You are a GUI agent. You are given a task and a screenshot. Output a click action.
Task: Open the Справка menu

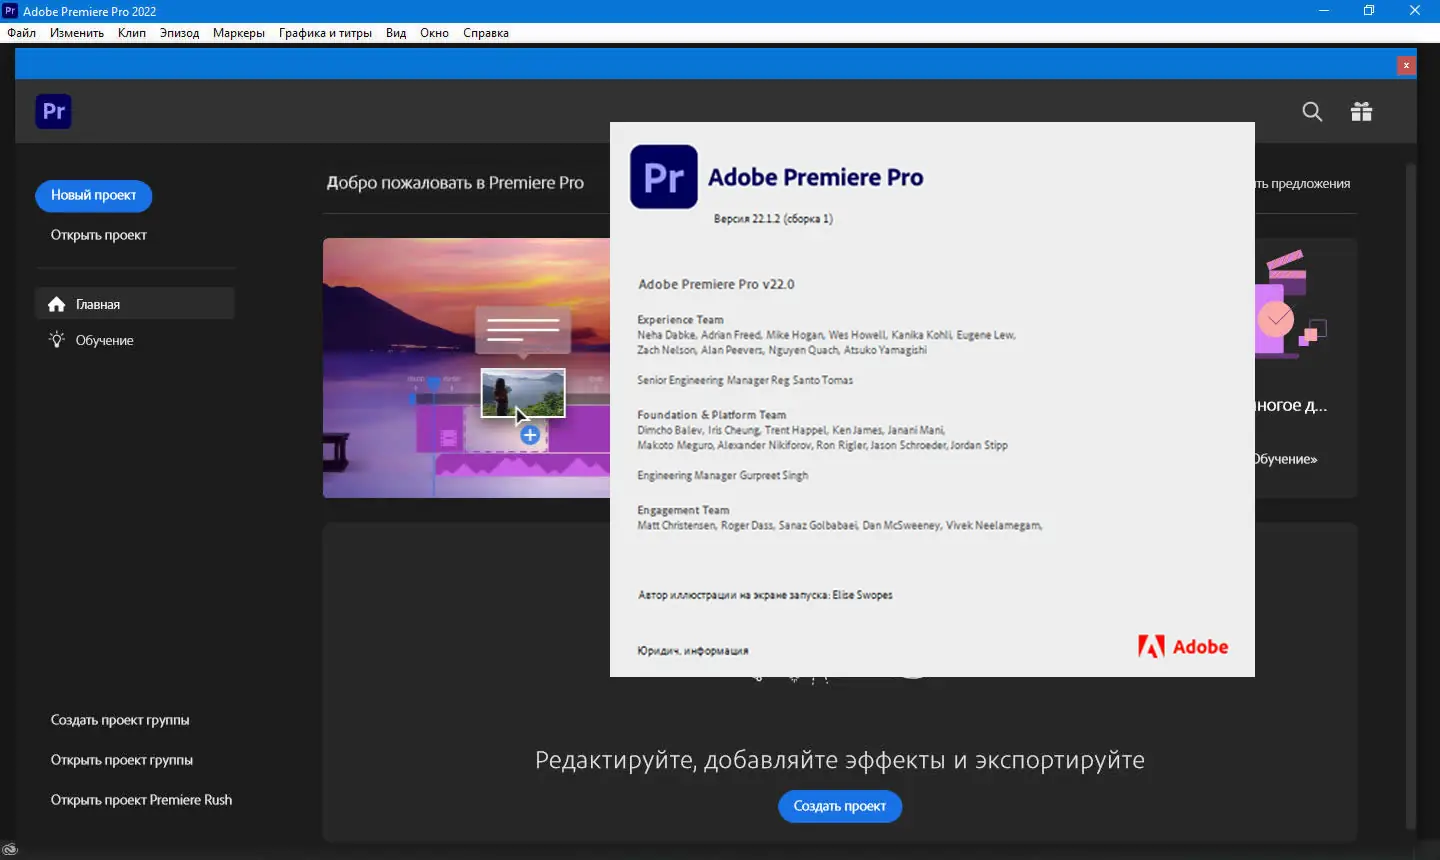point(486,33)
